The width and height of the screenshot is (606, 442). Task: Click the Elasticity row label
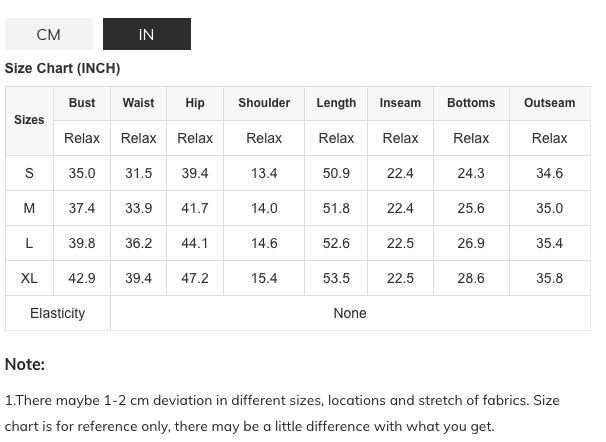58,313
